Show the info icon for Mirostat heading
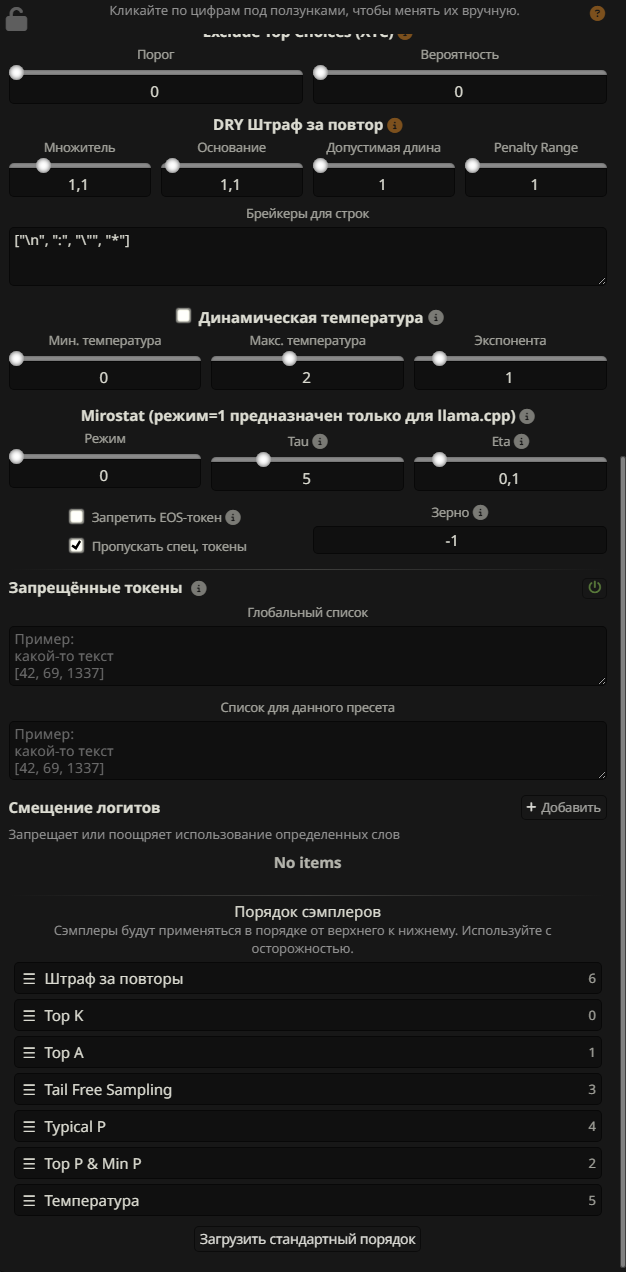The width and height of the screenshot is (626, 1272). [x=527, y=416]
